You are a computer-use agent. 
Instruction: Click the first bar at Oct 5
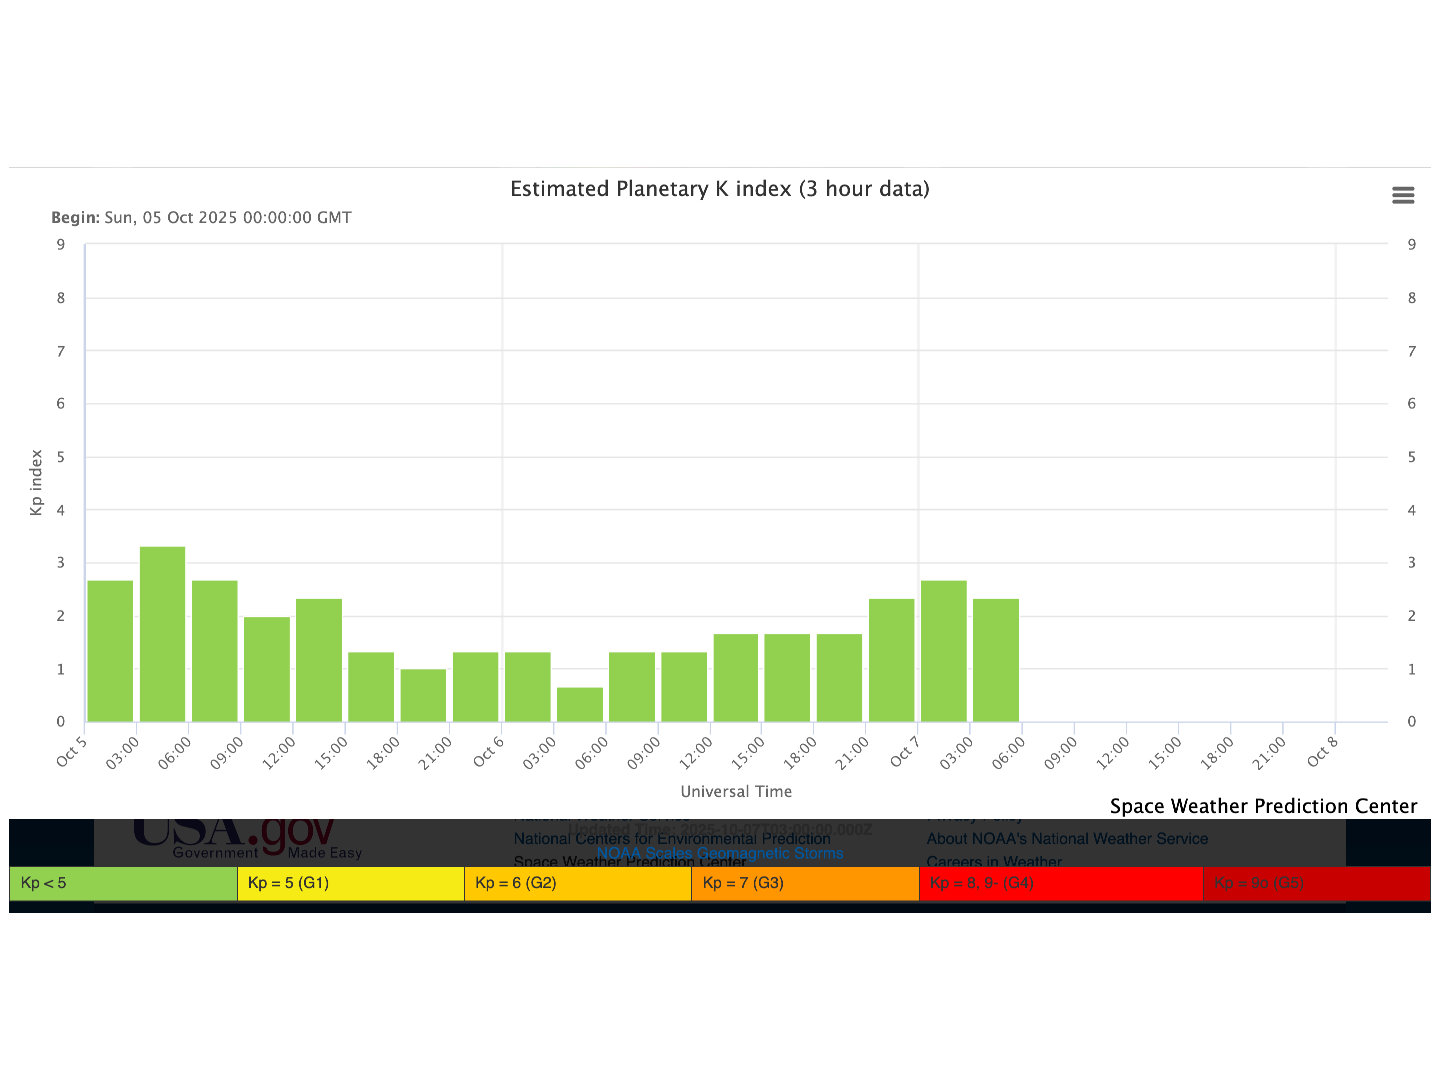click(x=110, y=650)
